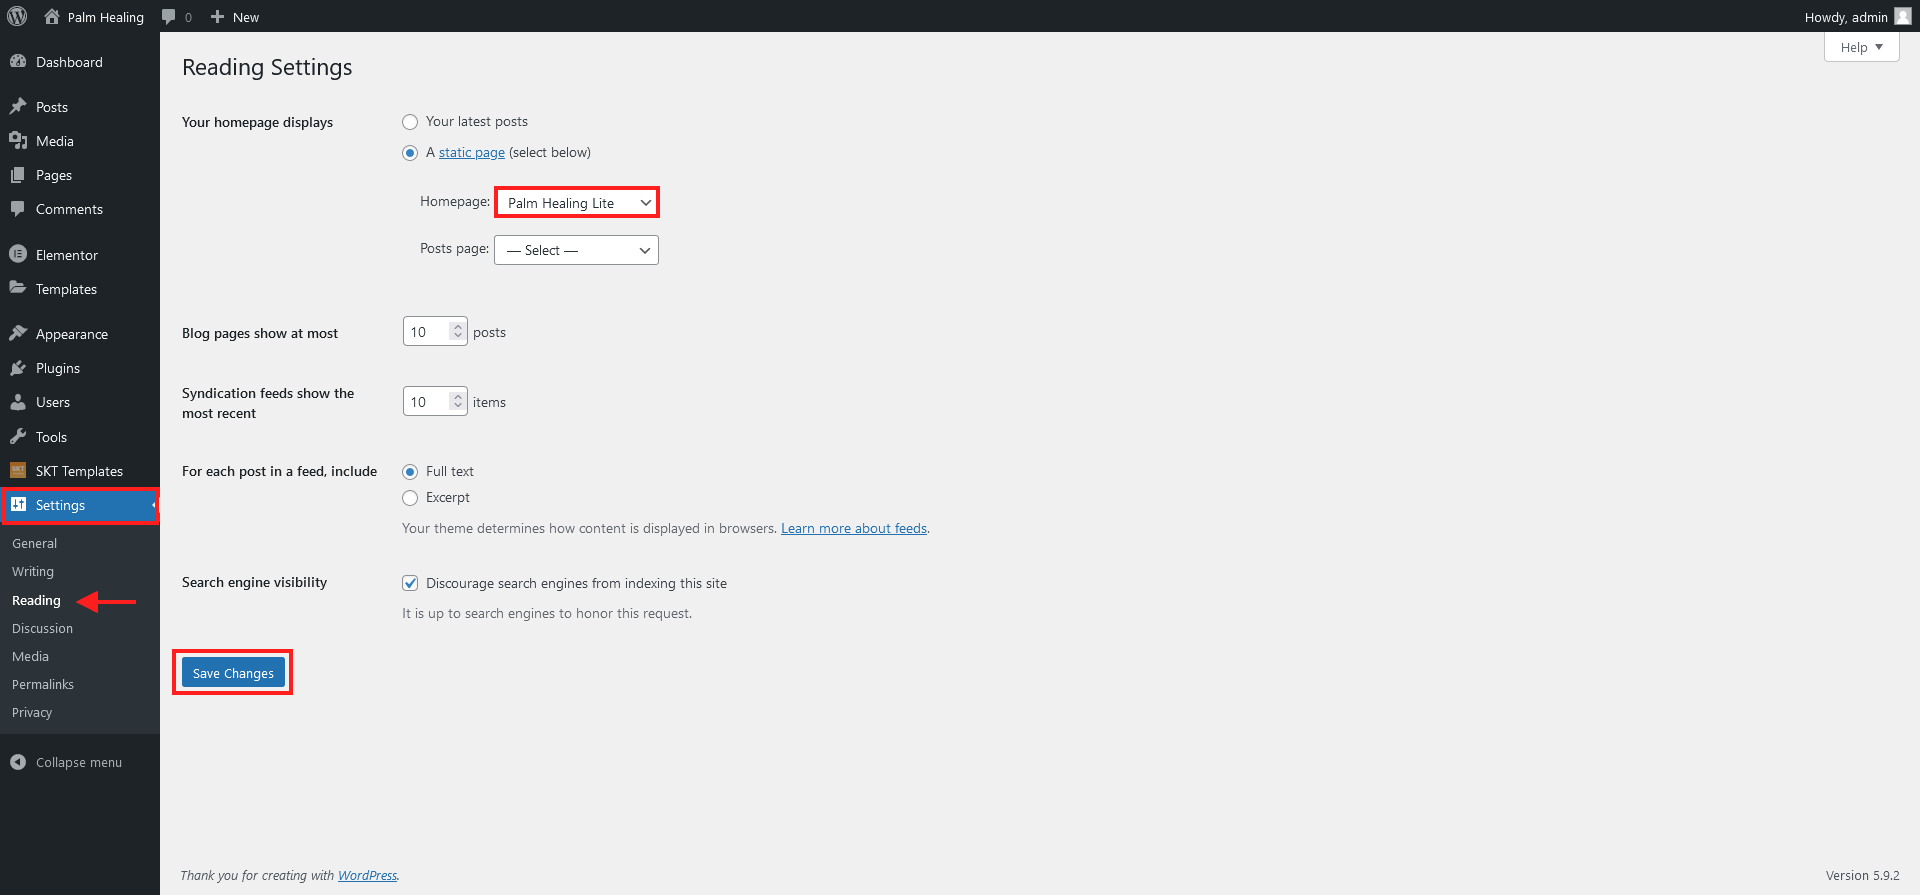Follow the 'static page' link
This screenshot has width=1920, height=895.
[x=472, y=152]
